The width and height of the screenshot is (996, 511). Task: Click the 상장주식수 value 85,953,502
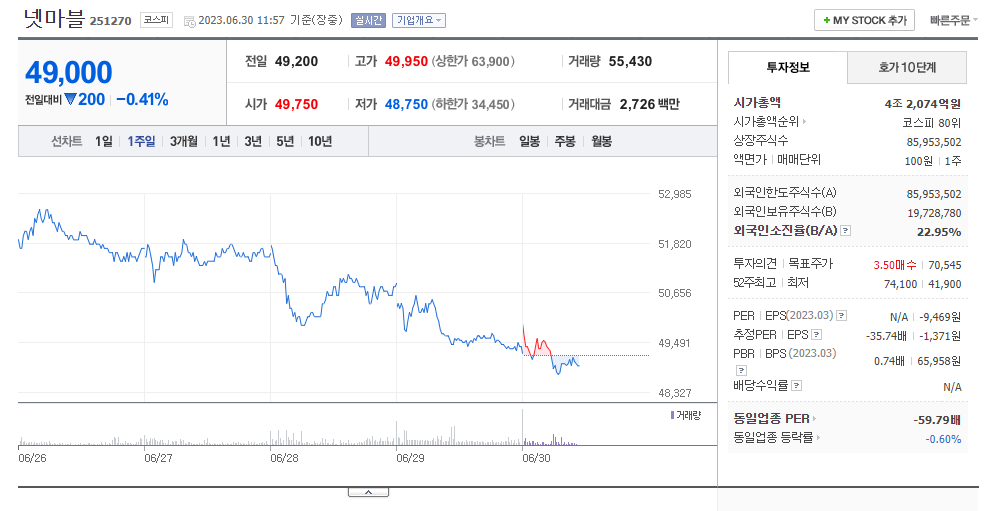[x=934, y=142]
